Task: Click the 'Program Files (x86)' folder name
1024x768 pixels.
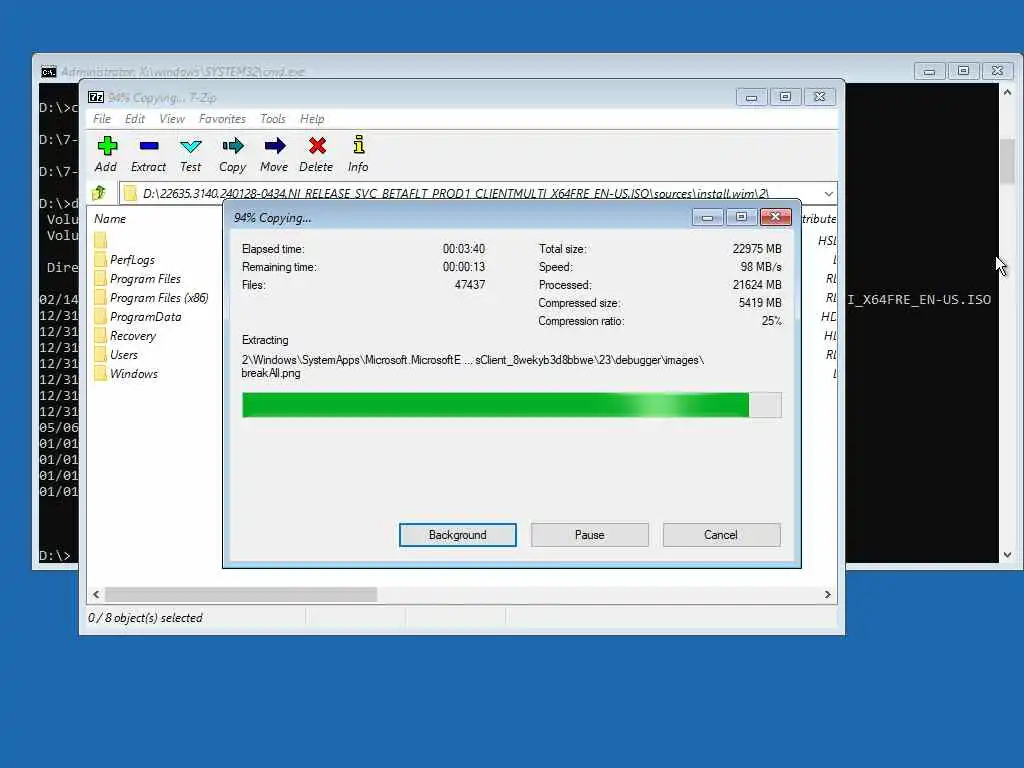Action: (x=159, y=298)
